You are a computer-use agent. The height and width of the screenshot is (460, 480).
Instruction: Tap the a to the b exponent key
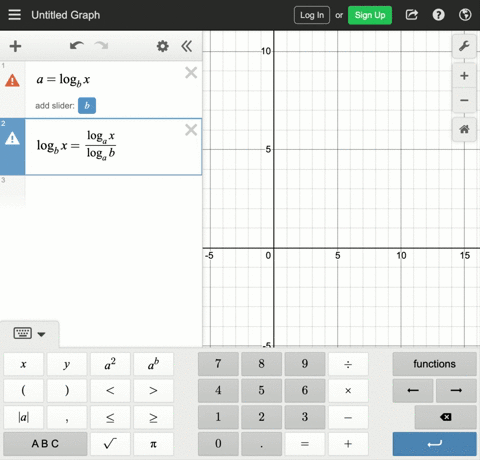click(153, 364)
